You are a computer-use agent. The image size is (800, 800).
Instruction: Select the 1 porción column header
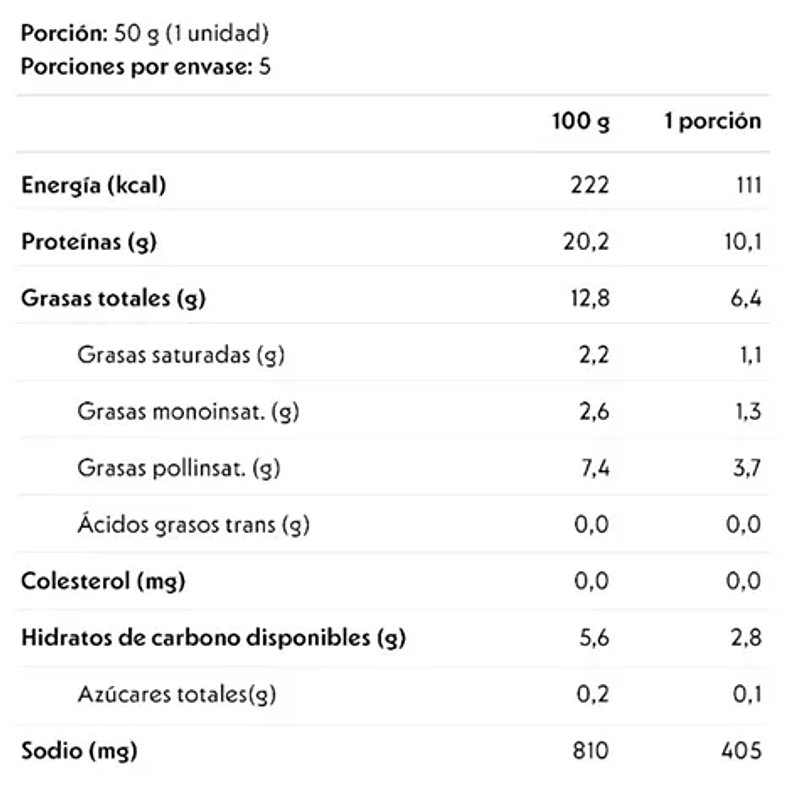713,122
